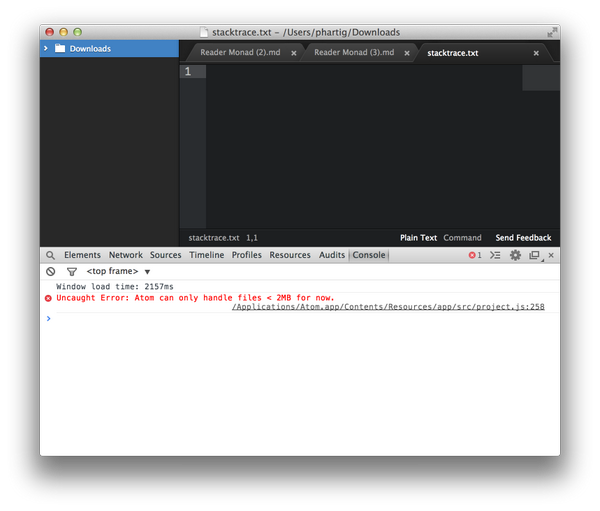
Task: Clear the console log icon
Action: (x=51, y=271)
